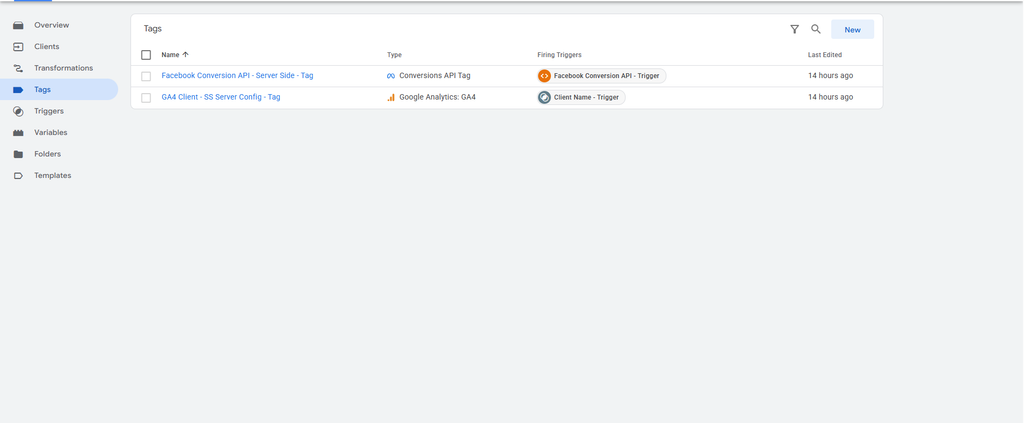Open GA4 Client - SS Server Config - Tag
This screenshot has width=1024, height=423.
pos(221,97)
